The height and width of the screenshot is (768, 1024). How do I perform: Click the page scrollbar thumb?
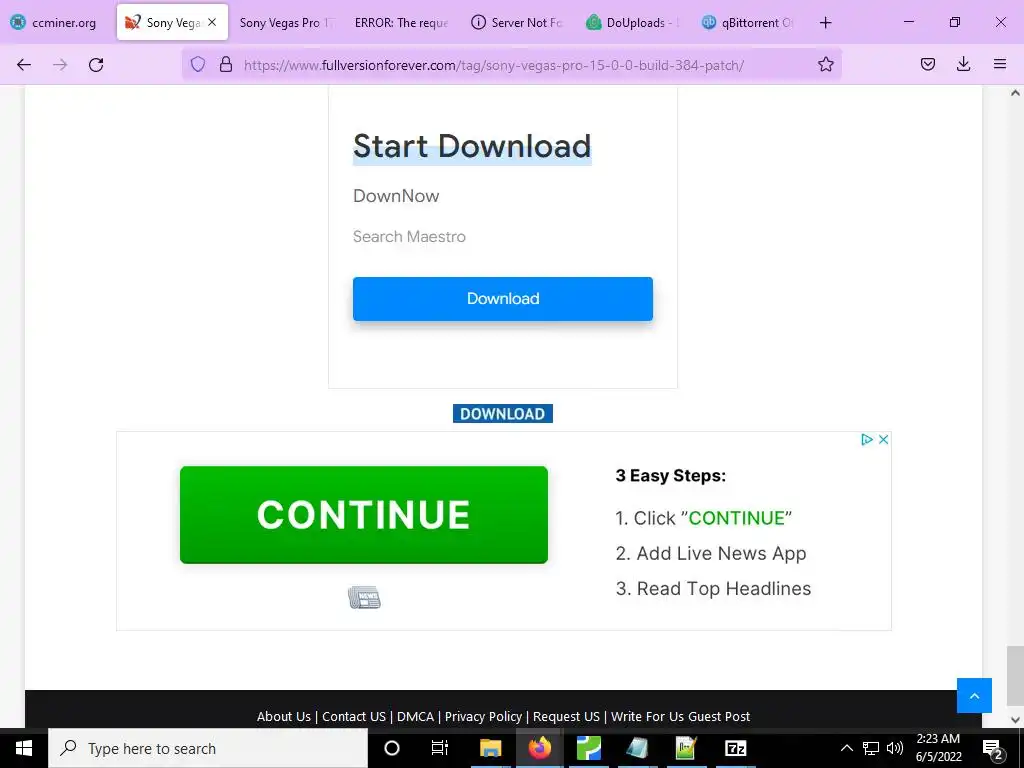click(x=1015, y=676)
